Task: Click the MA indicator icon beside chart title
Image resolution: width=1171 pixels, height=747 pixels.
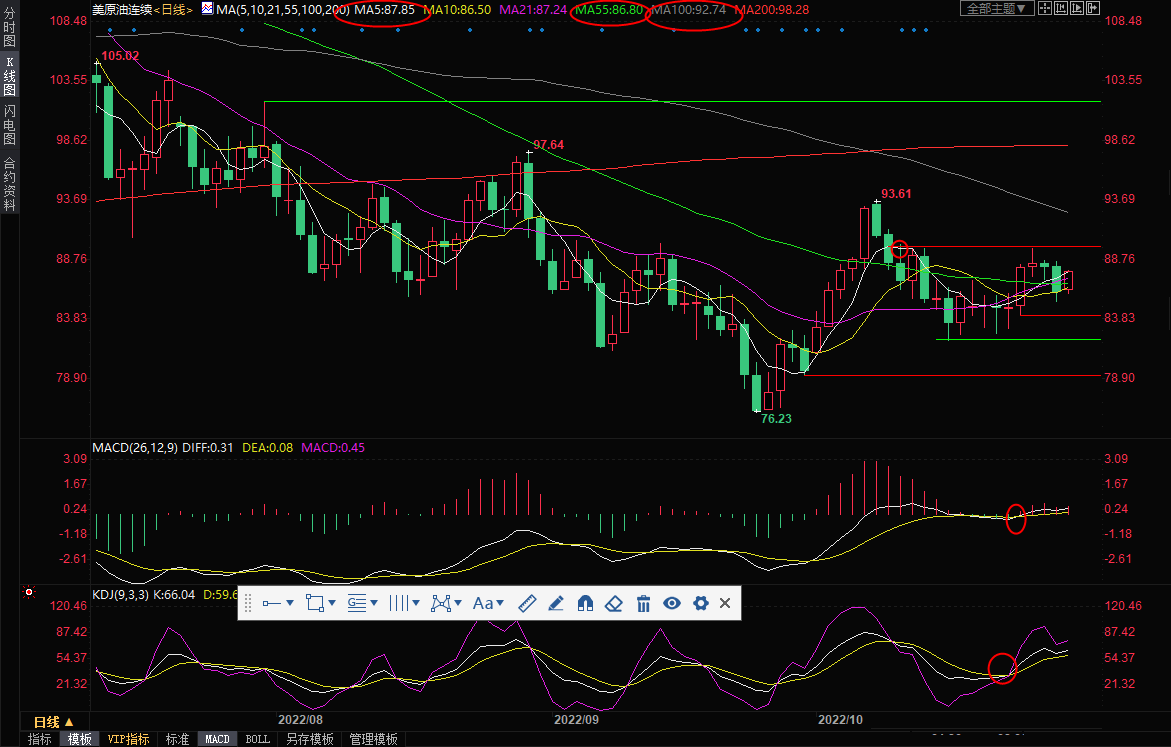Action: pyautogui.click(x=207, y=8)
